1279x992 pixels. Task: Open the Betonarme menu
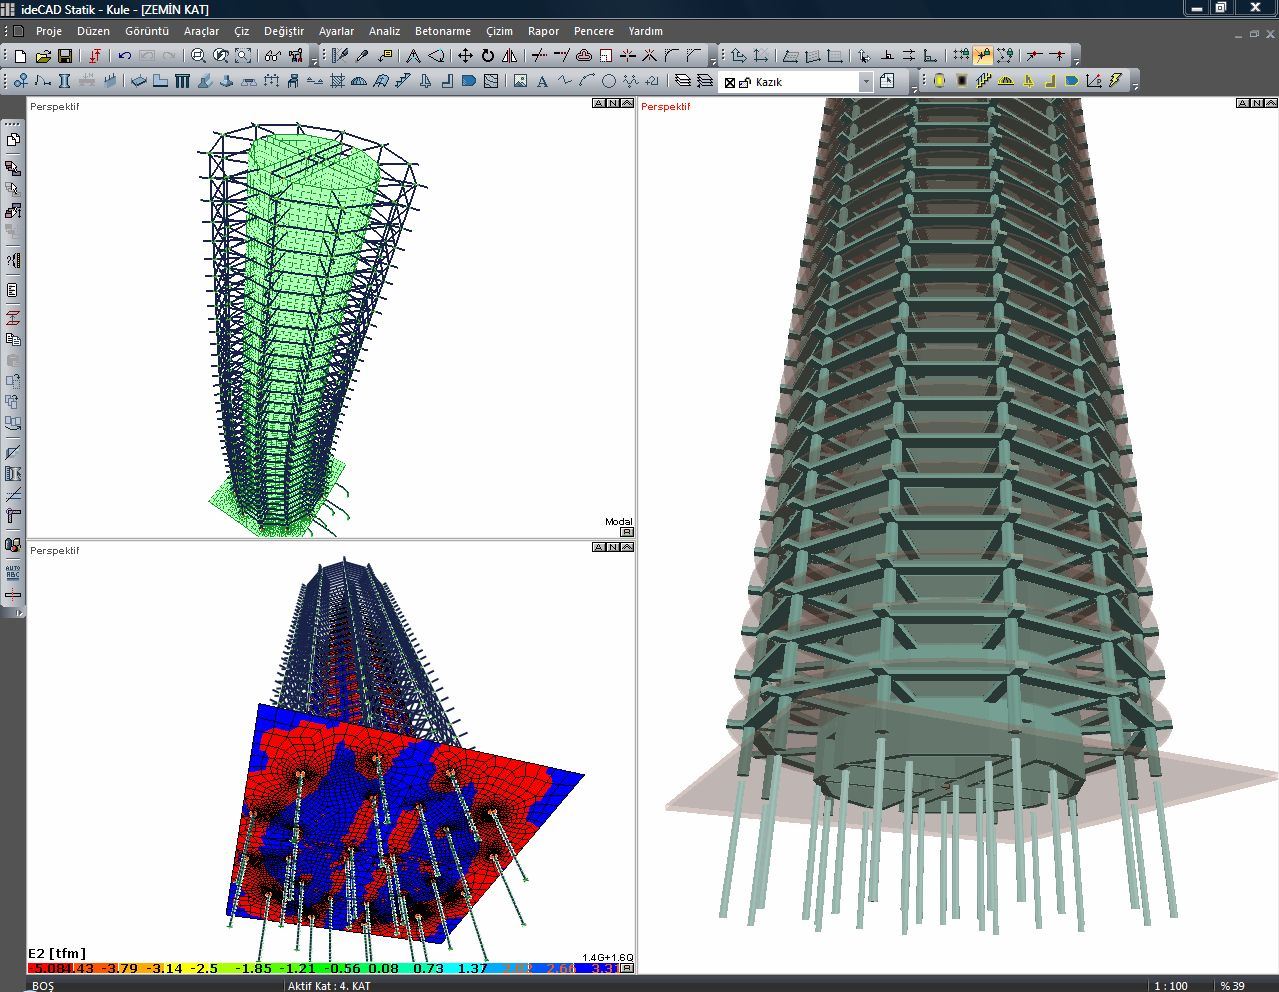(x=442, y=31)
